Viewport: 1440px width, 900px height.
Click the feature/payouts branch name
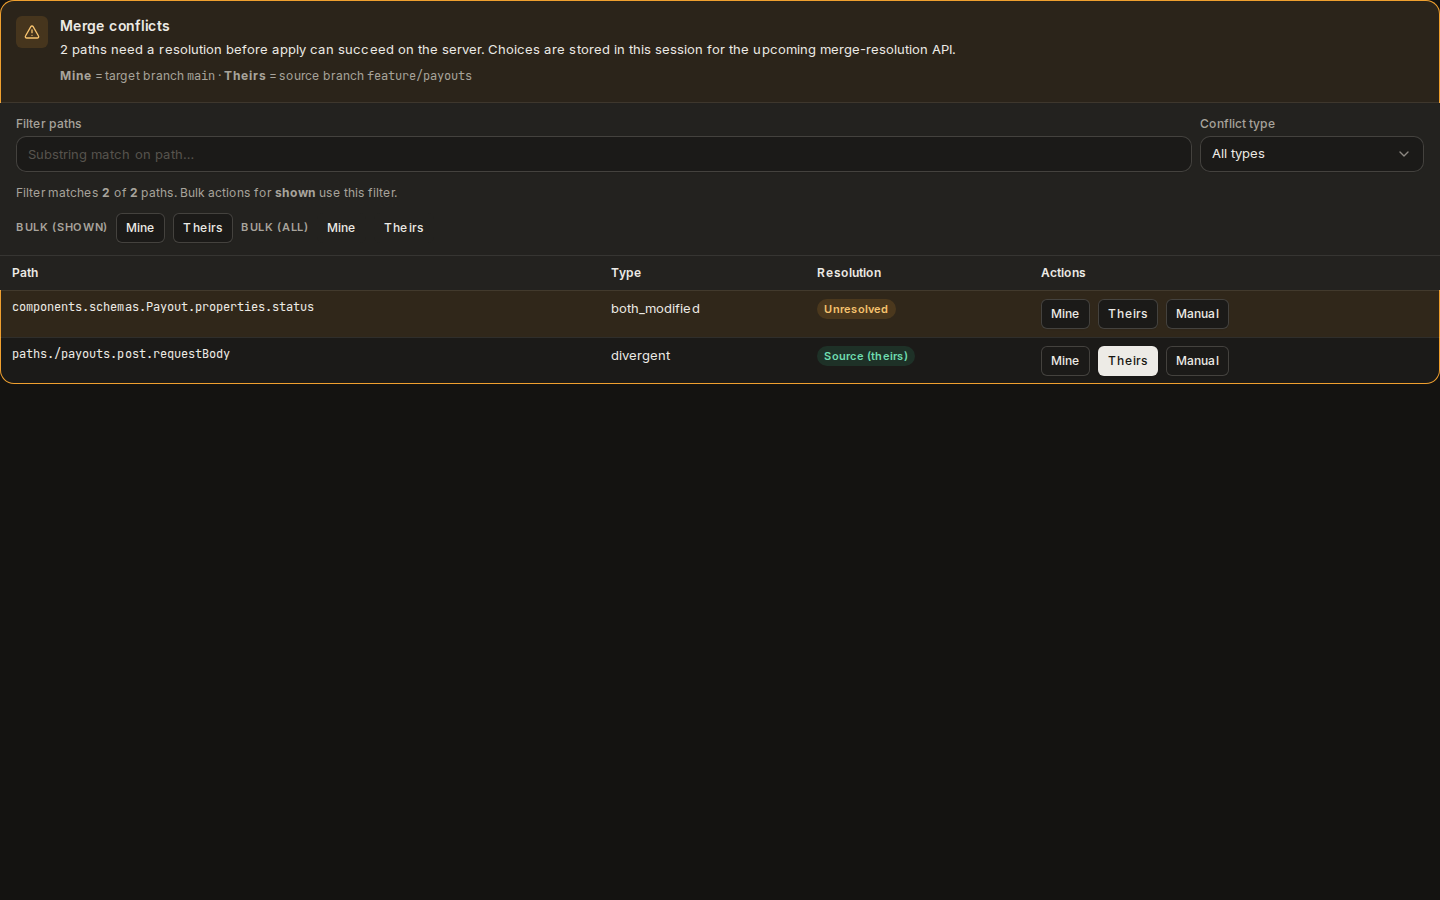(x=419, y=76)
